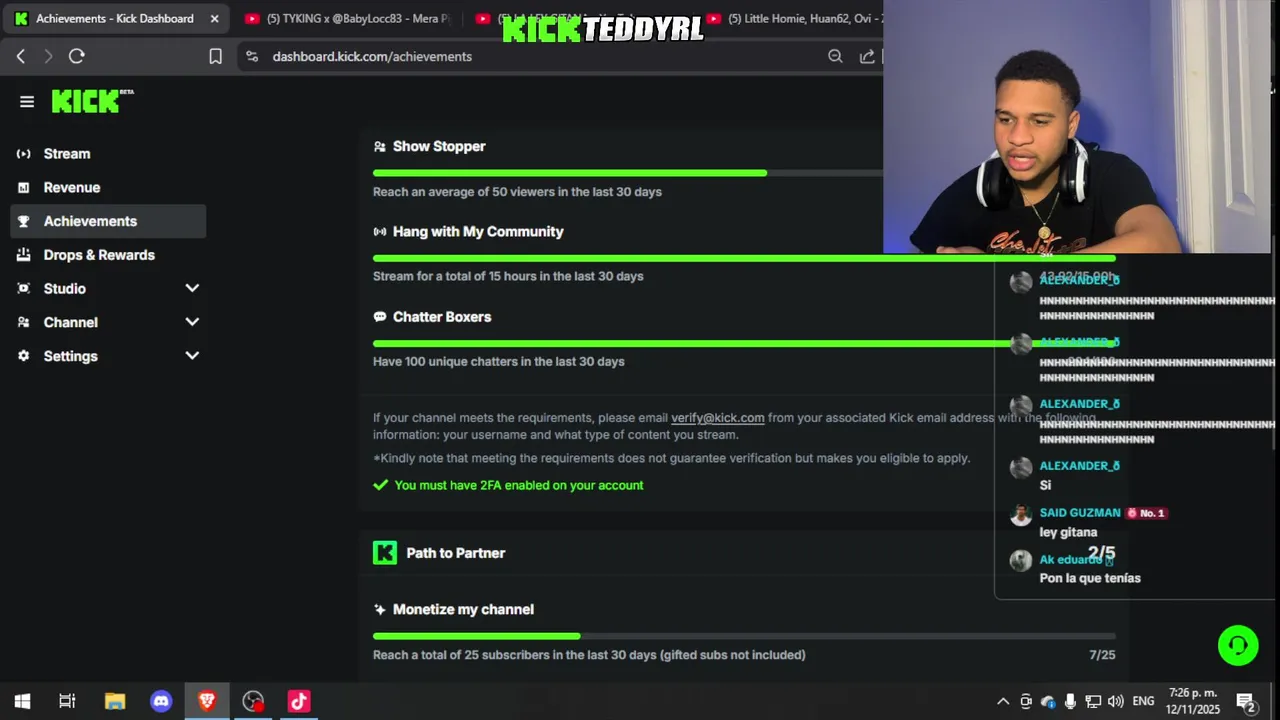Go back to the previous page
This screenshot has width=1280, height=720.
tap(21, 56)
